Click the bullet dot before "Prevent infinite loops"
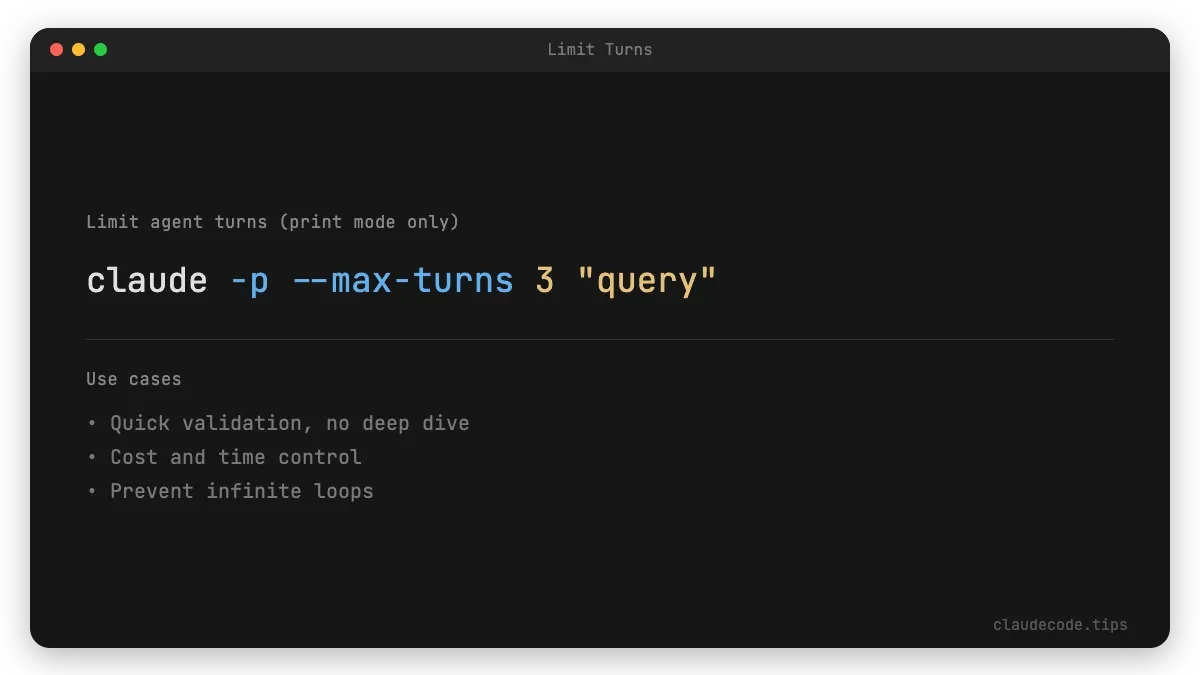1200x675 pixels. (92, 491)
